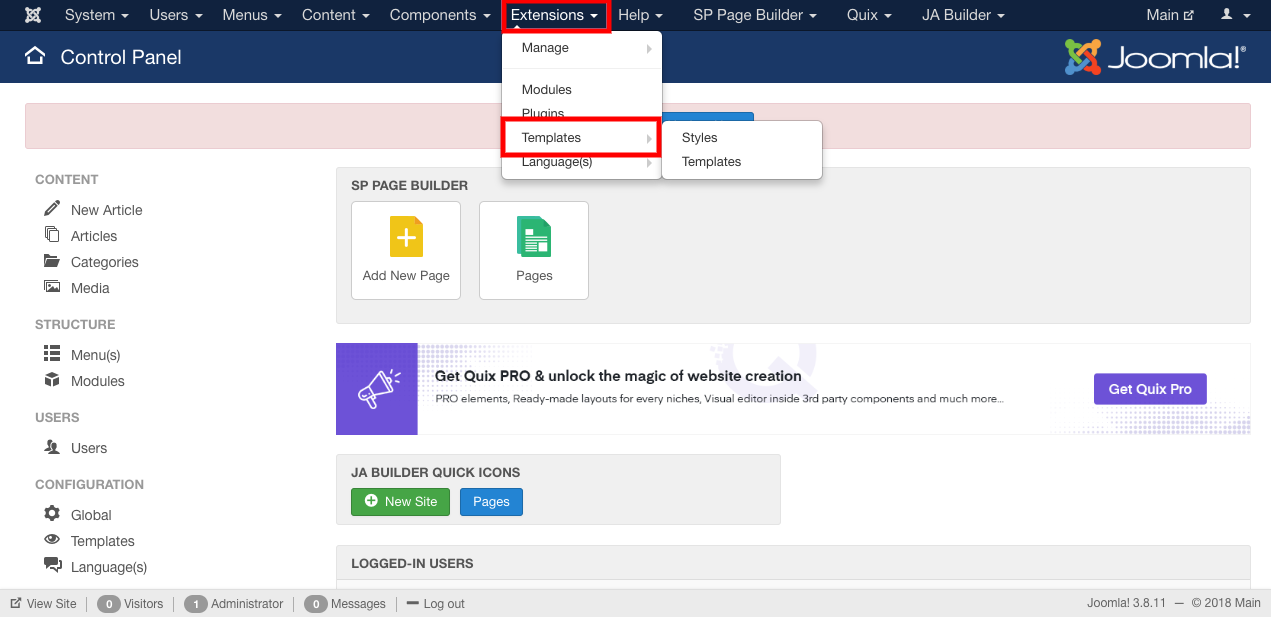Click the Media image icon
The image size is (1271, 617).
pos(52,287)
